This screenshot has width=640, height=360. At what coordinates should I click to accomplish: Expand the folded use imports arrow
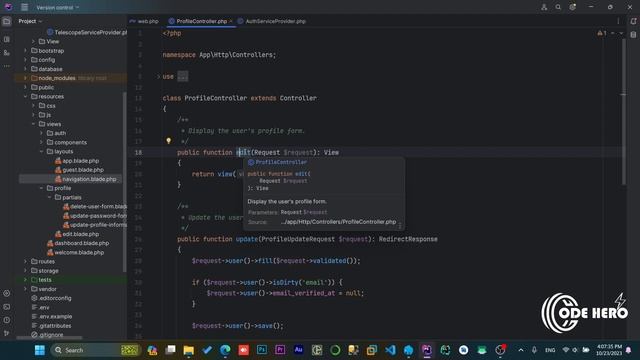tap(158, 76)
